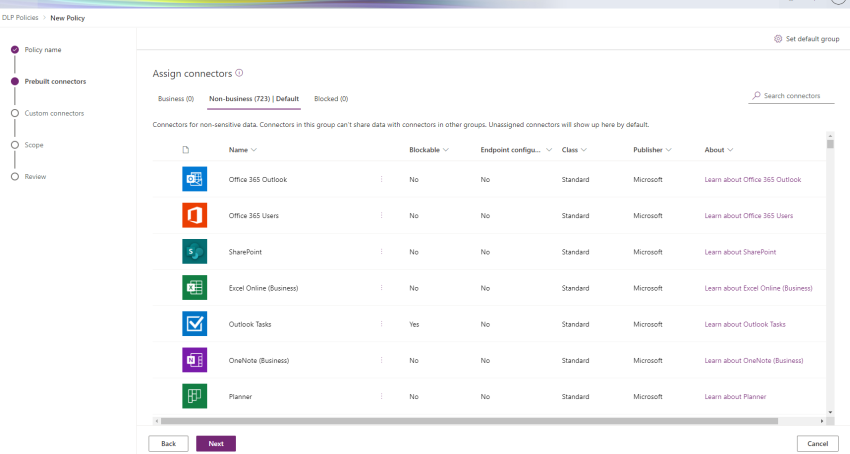The height and width of the screenshot is (454, 850).
Task: Open more options for Planner row
Action: click(382, 397)
